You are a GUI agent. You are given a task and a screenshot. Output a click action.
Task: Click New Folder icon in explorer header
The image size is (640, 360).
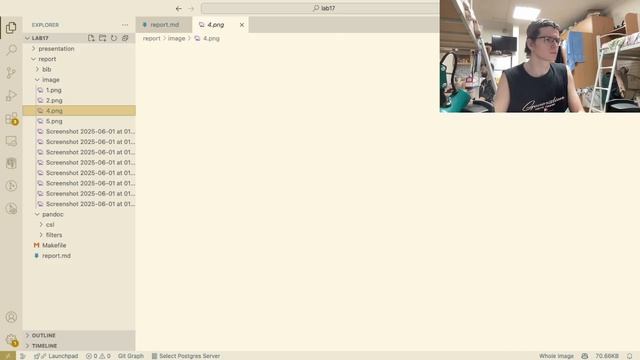102,38
